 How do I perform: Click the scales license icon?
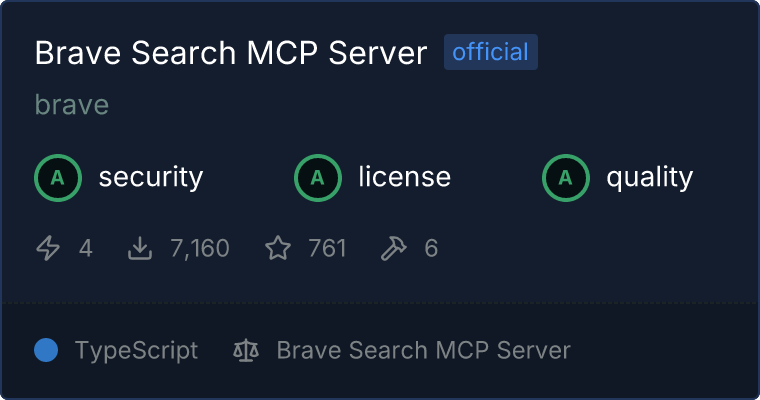(246, 350)
